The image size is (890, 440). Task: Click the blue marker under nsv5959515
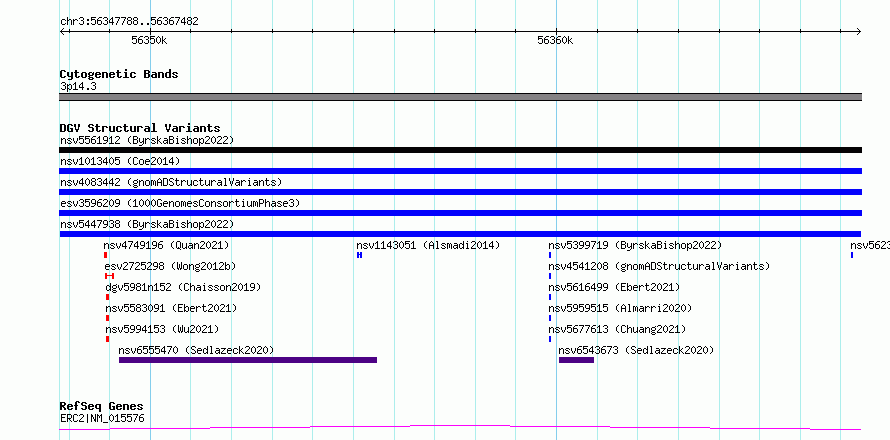point(550,318)
